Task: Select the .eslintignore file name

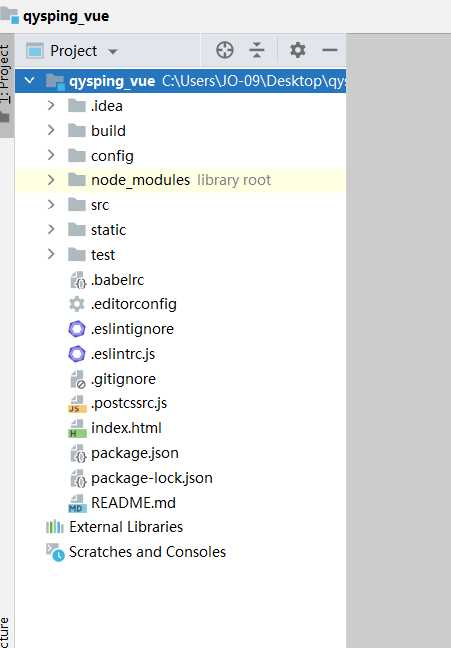Action: [132, 329]
